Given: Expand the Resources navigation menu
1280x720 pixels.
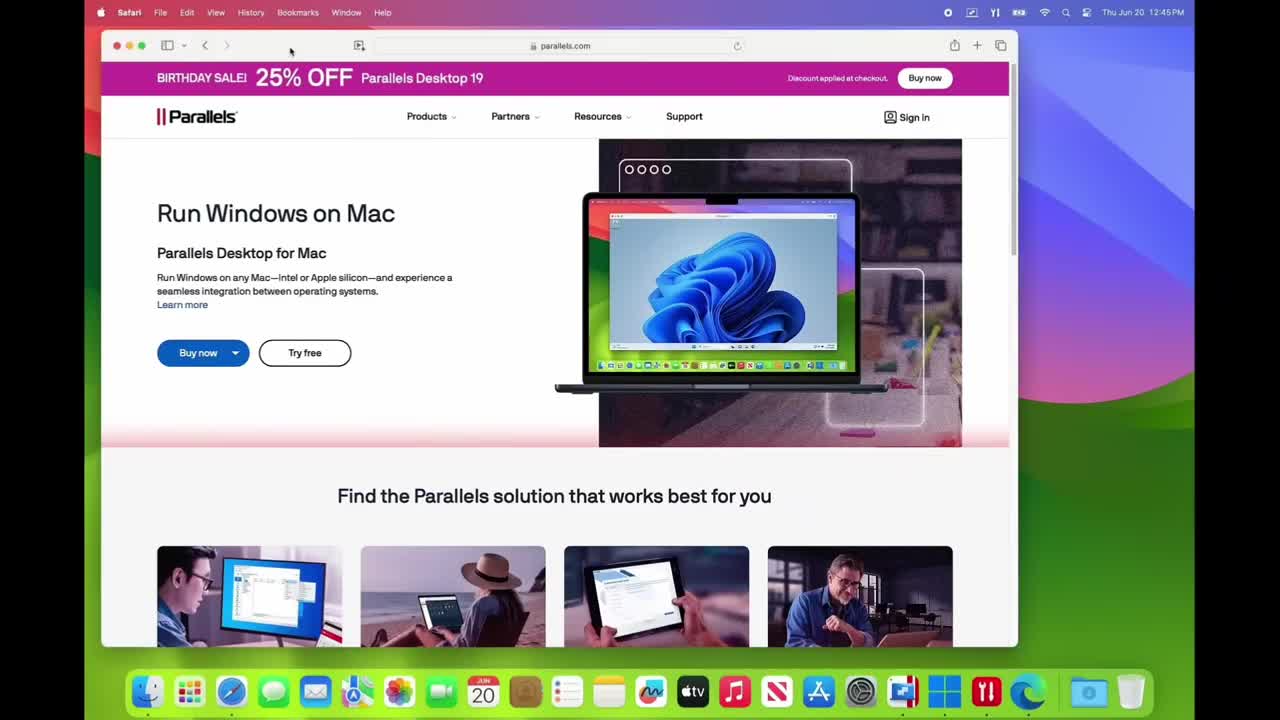Looking at the screenshot, I should click(x=602, y=117).
